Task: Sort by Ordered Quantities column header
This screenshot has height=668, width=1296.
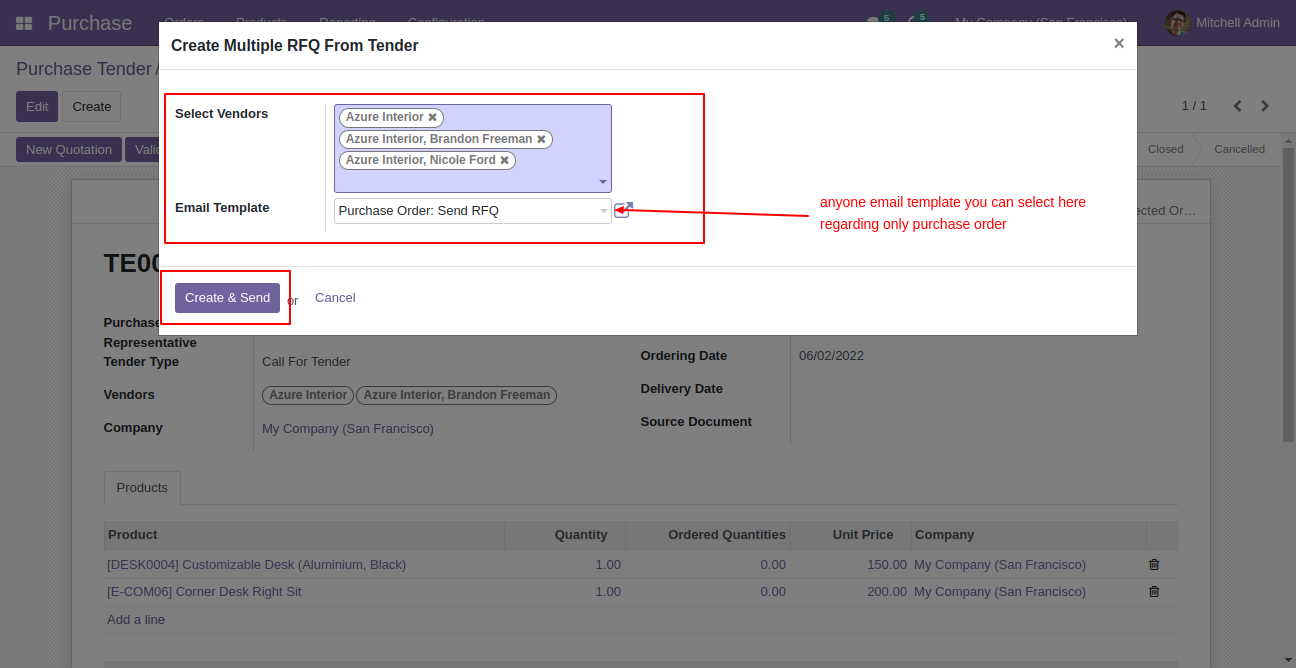Action: coord(708,535)
